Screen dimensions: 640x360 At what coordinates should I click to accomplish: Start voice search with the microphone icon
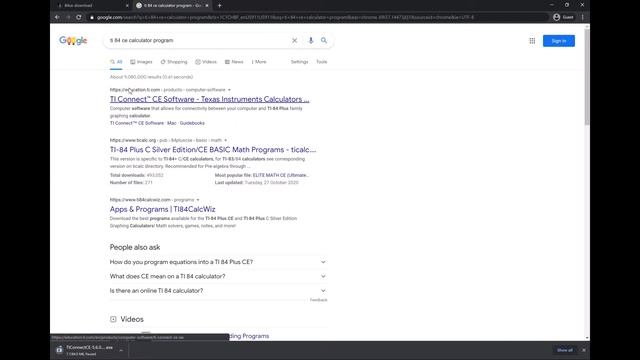[x=311, y=40]
